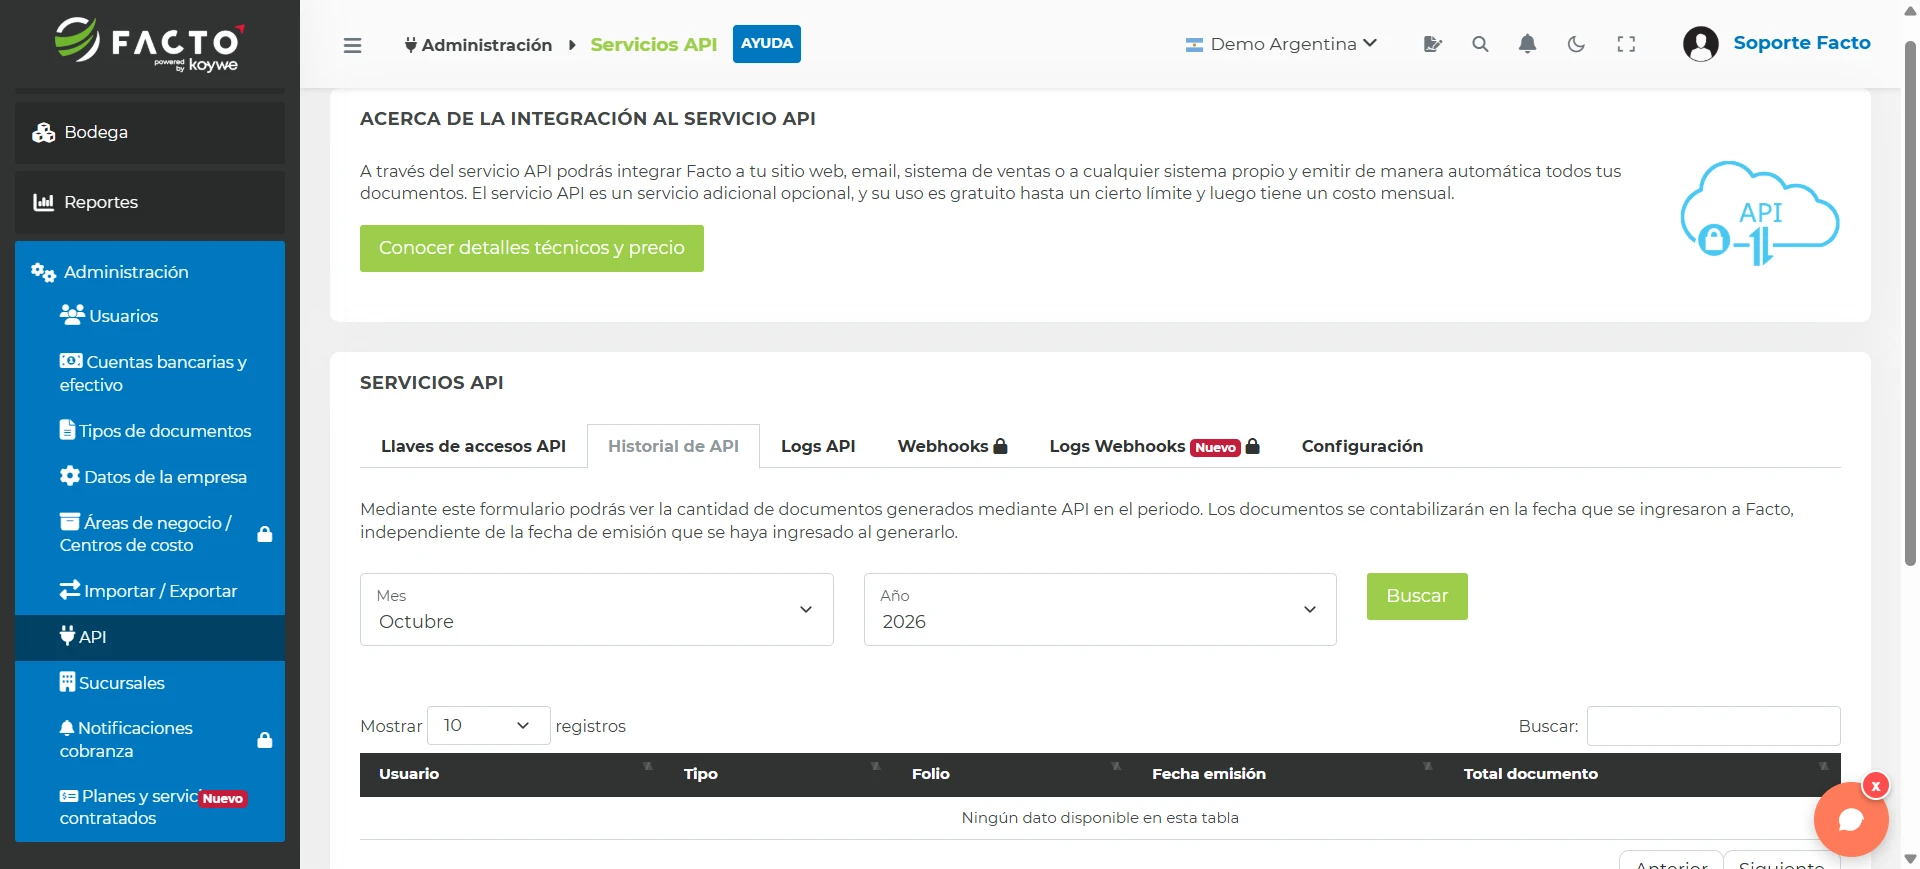The width and height of the screenshot is (1920, 869).
Task: Click the blue AYUDA button
Action: click(767, 44)
